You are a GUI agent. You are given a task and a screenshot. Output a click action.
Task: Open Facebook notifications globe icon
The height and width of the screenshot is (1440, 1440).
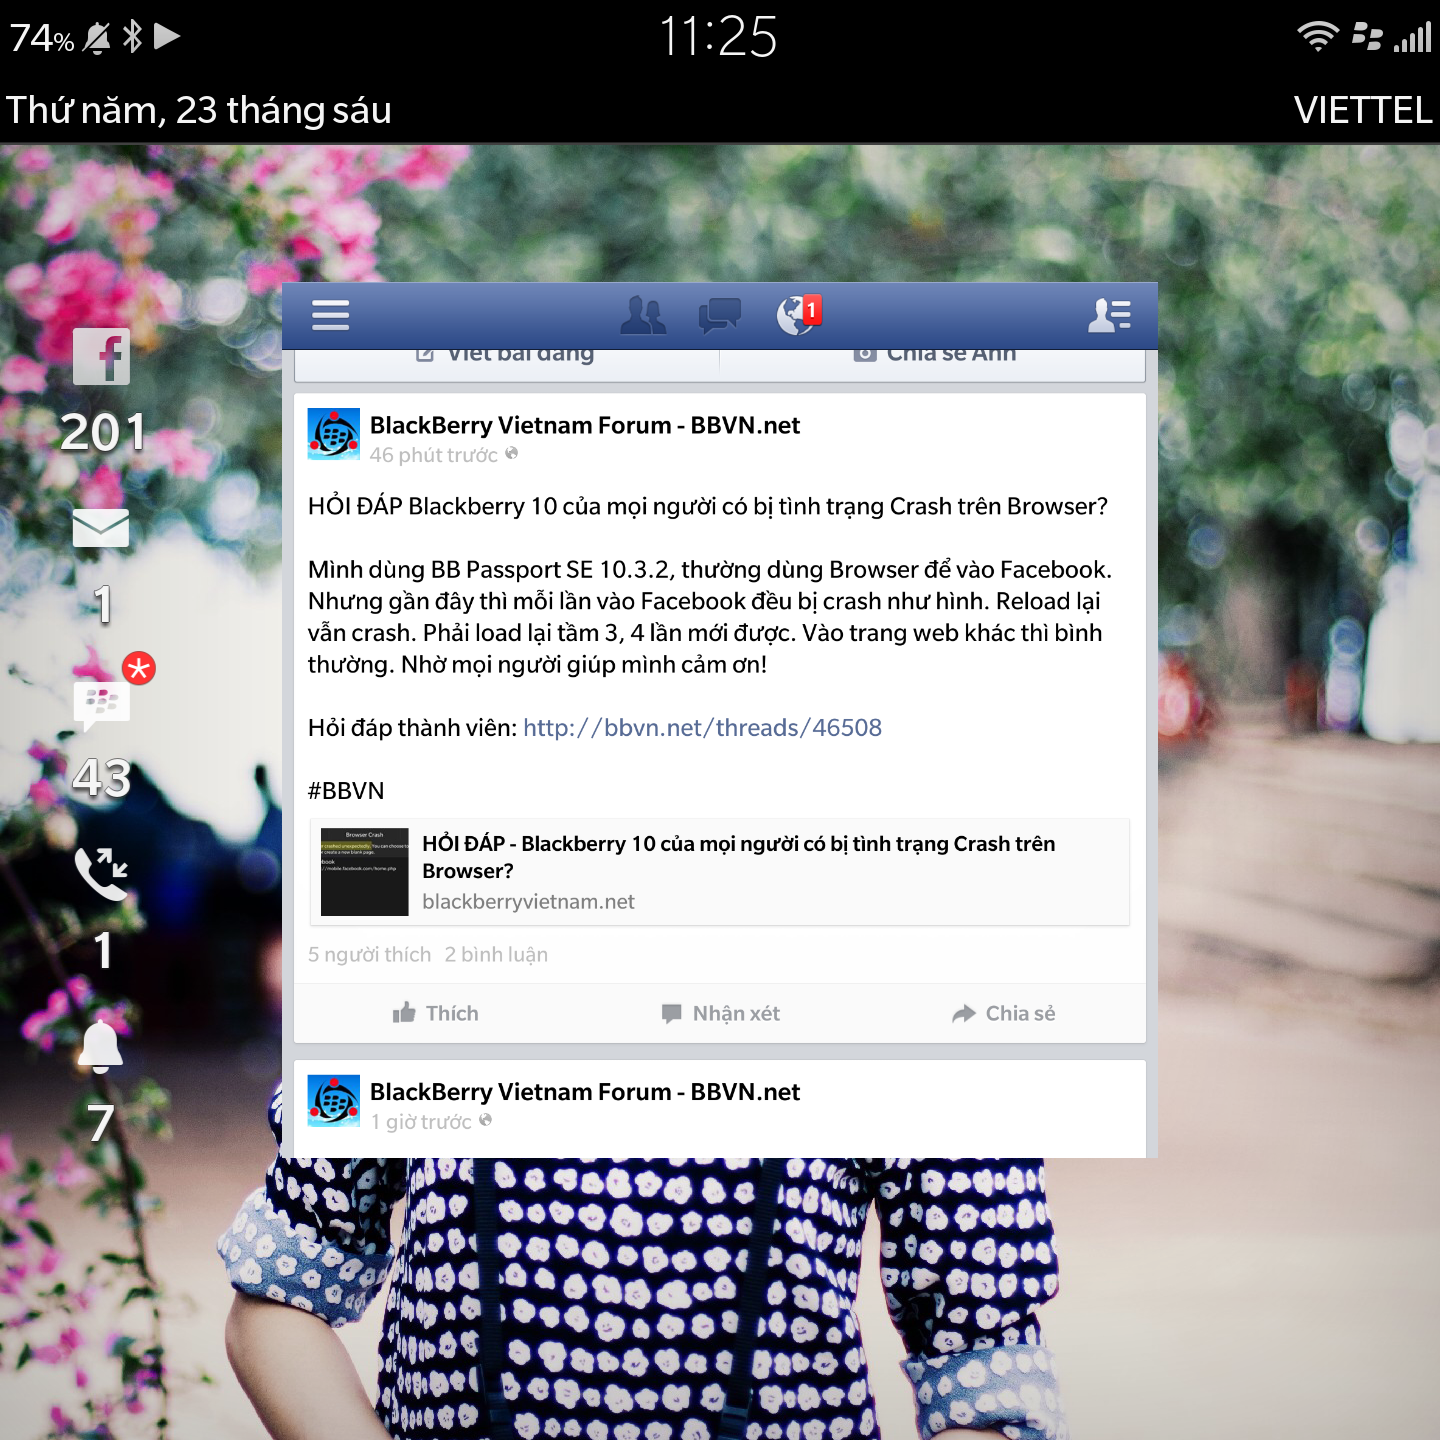tap(798, 314)
